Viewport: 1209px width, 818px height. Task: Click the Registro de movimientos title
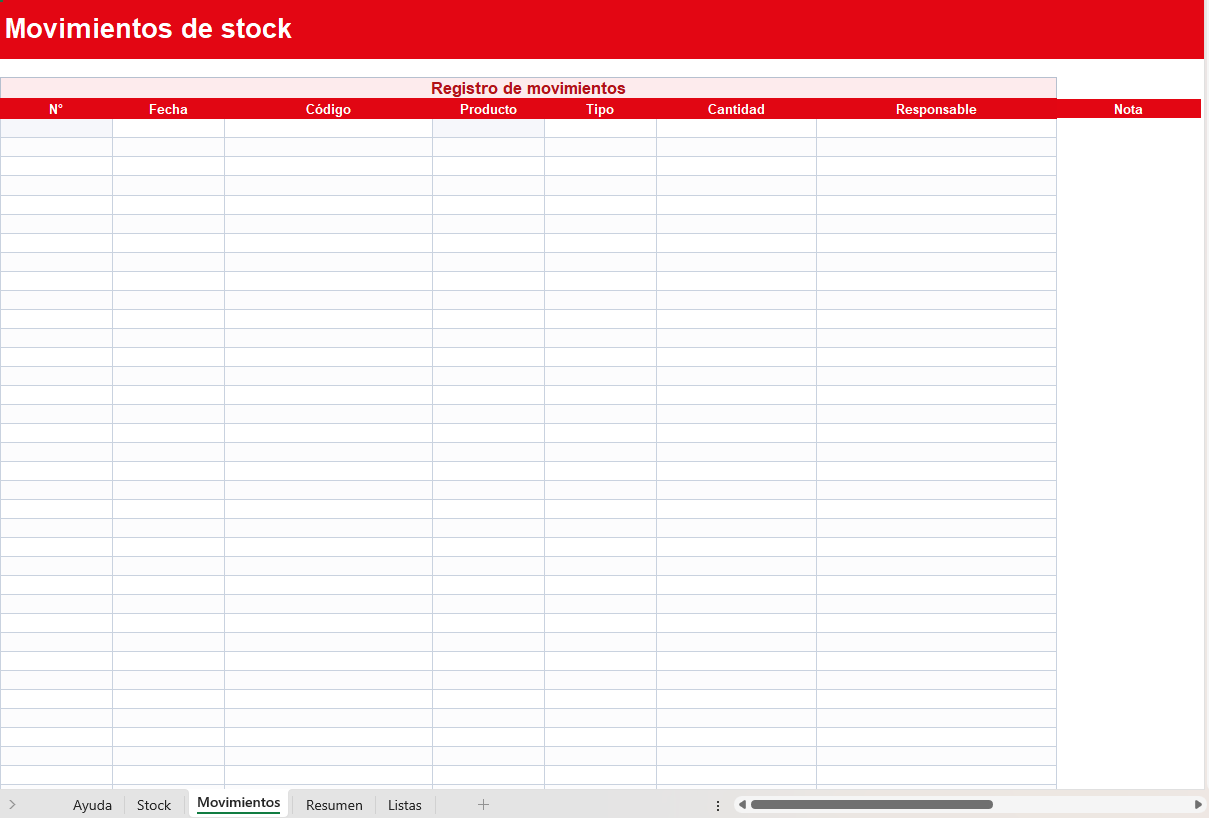(528, 88)
